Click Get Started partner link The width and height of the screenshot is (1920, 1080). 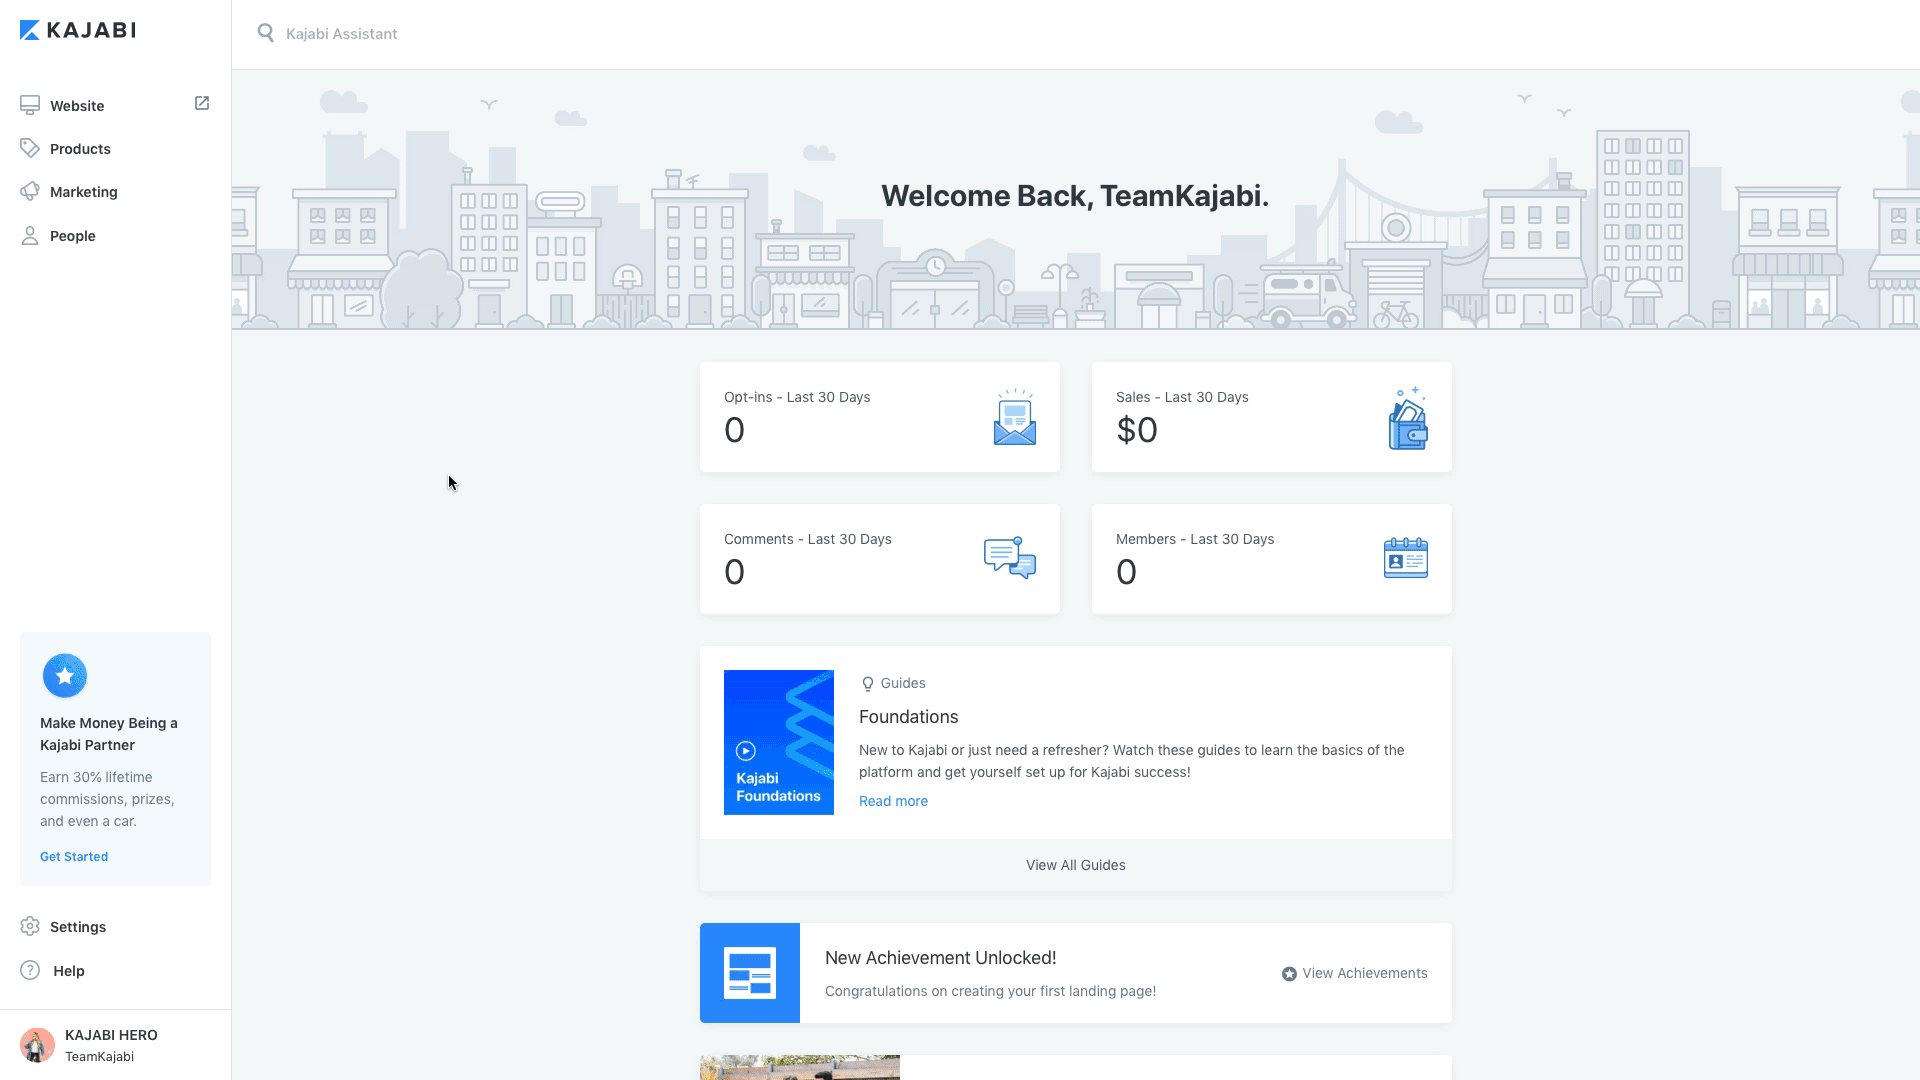click(74, 857)
